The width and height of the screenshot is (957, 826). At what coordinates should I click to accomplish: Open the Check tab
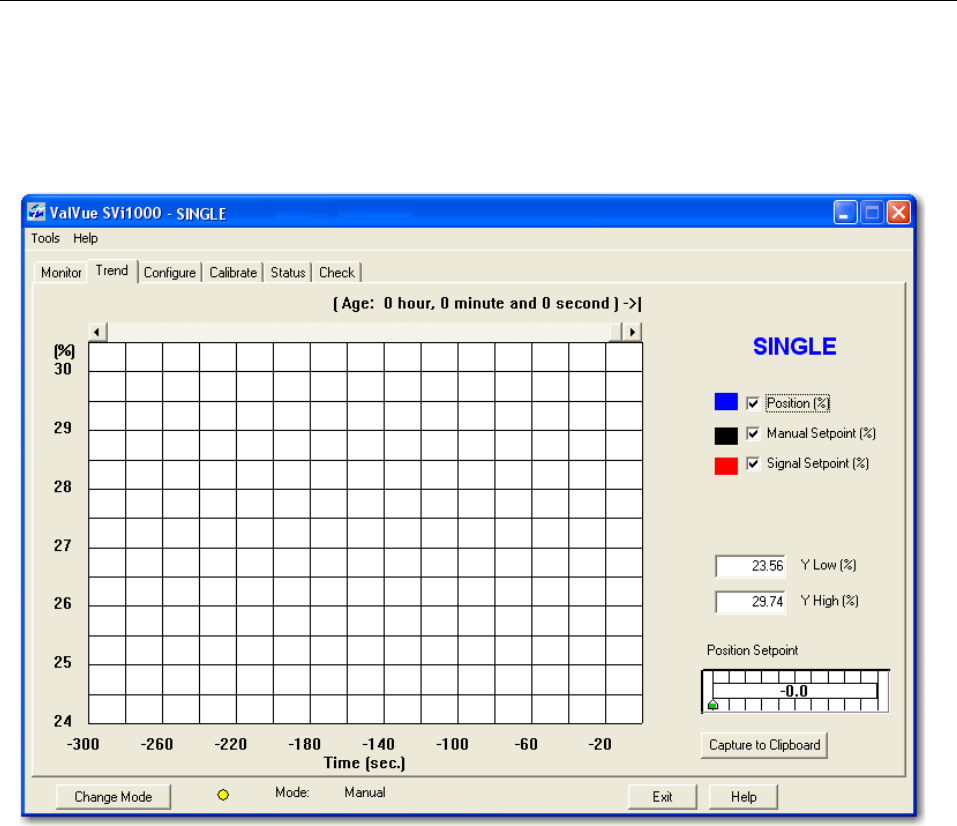tap(337, 272)
